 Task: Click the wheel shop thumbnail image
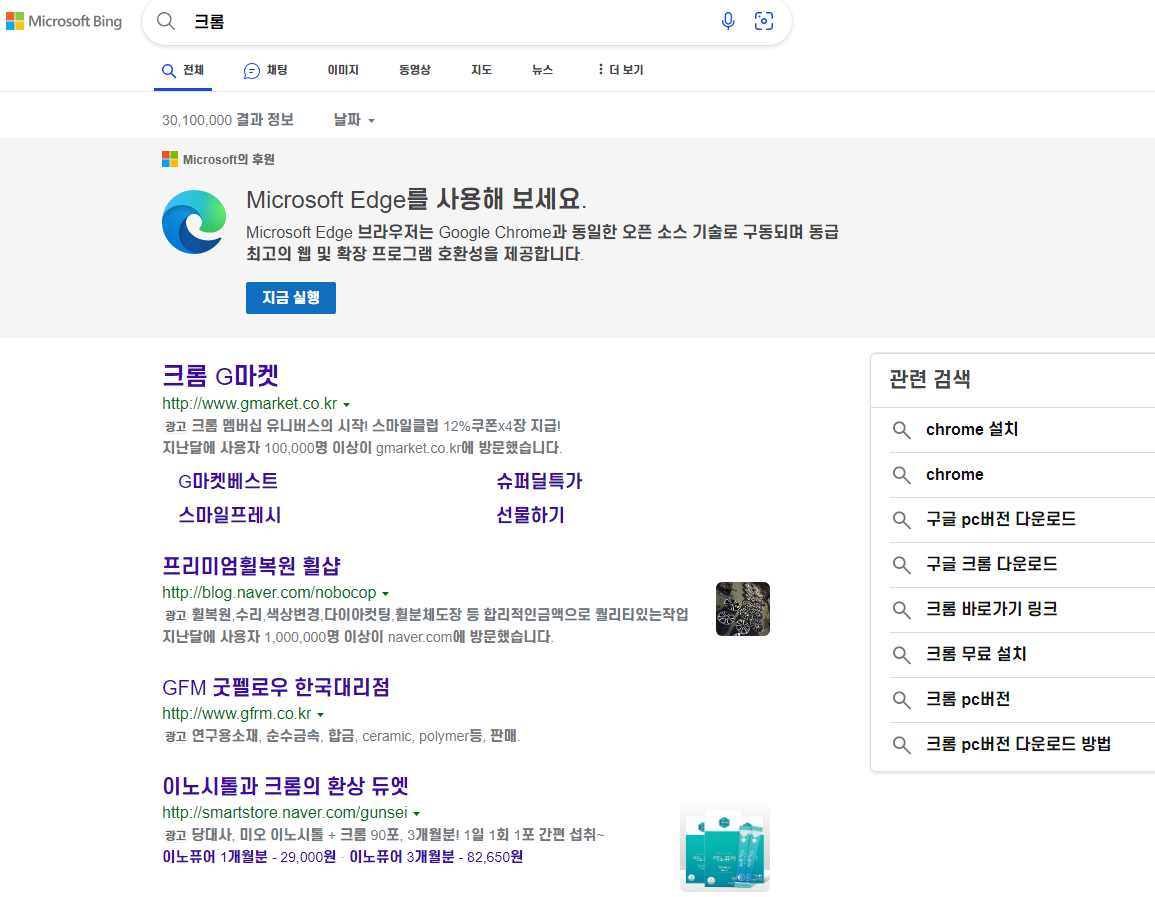742,609
